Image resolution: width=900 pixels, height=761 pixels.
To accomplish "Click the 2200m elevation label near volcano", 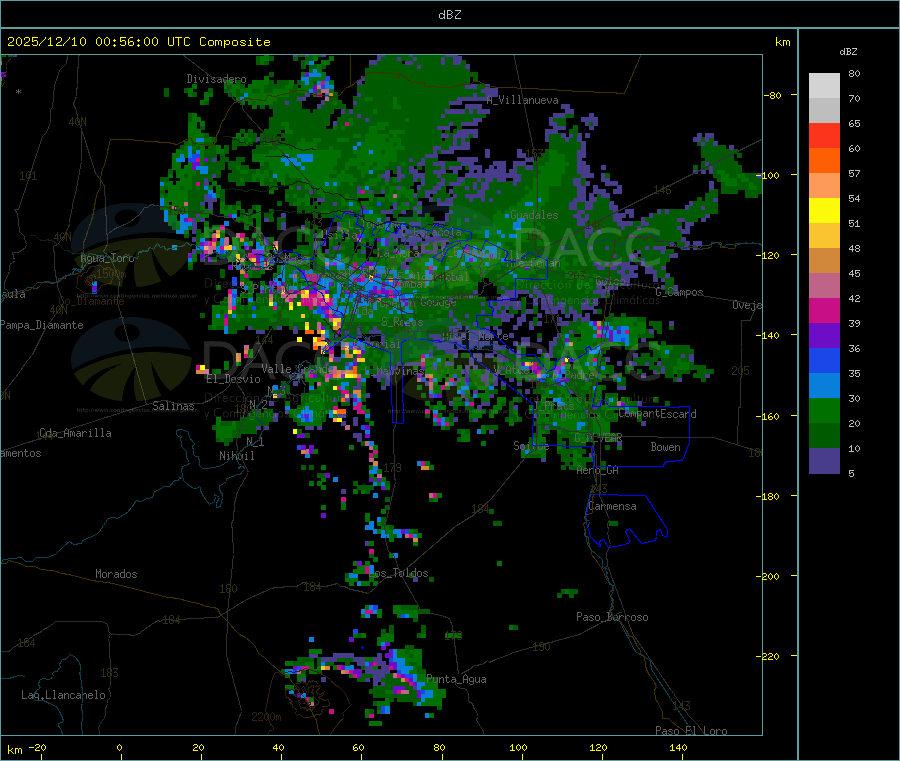I will pyautogui.click(x=266, y=717).
